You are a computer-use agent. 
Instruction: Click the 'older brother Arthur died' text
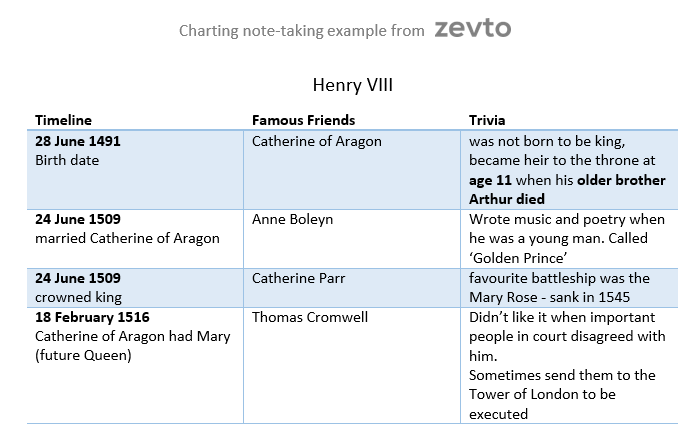567,189
